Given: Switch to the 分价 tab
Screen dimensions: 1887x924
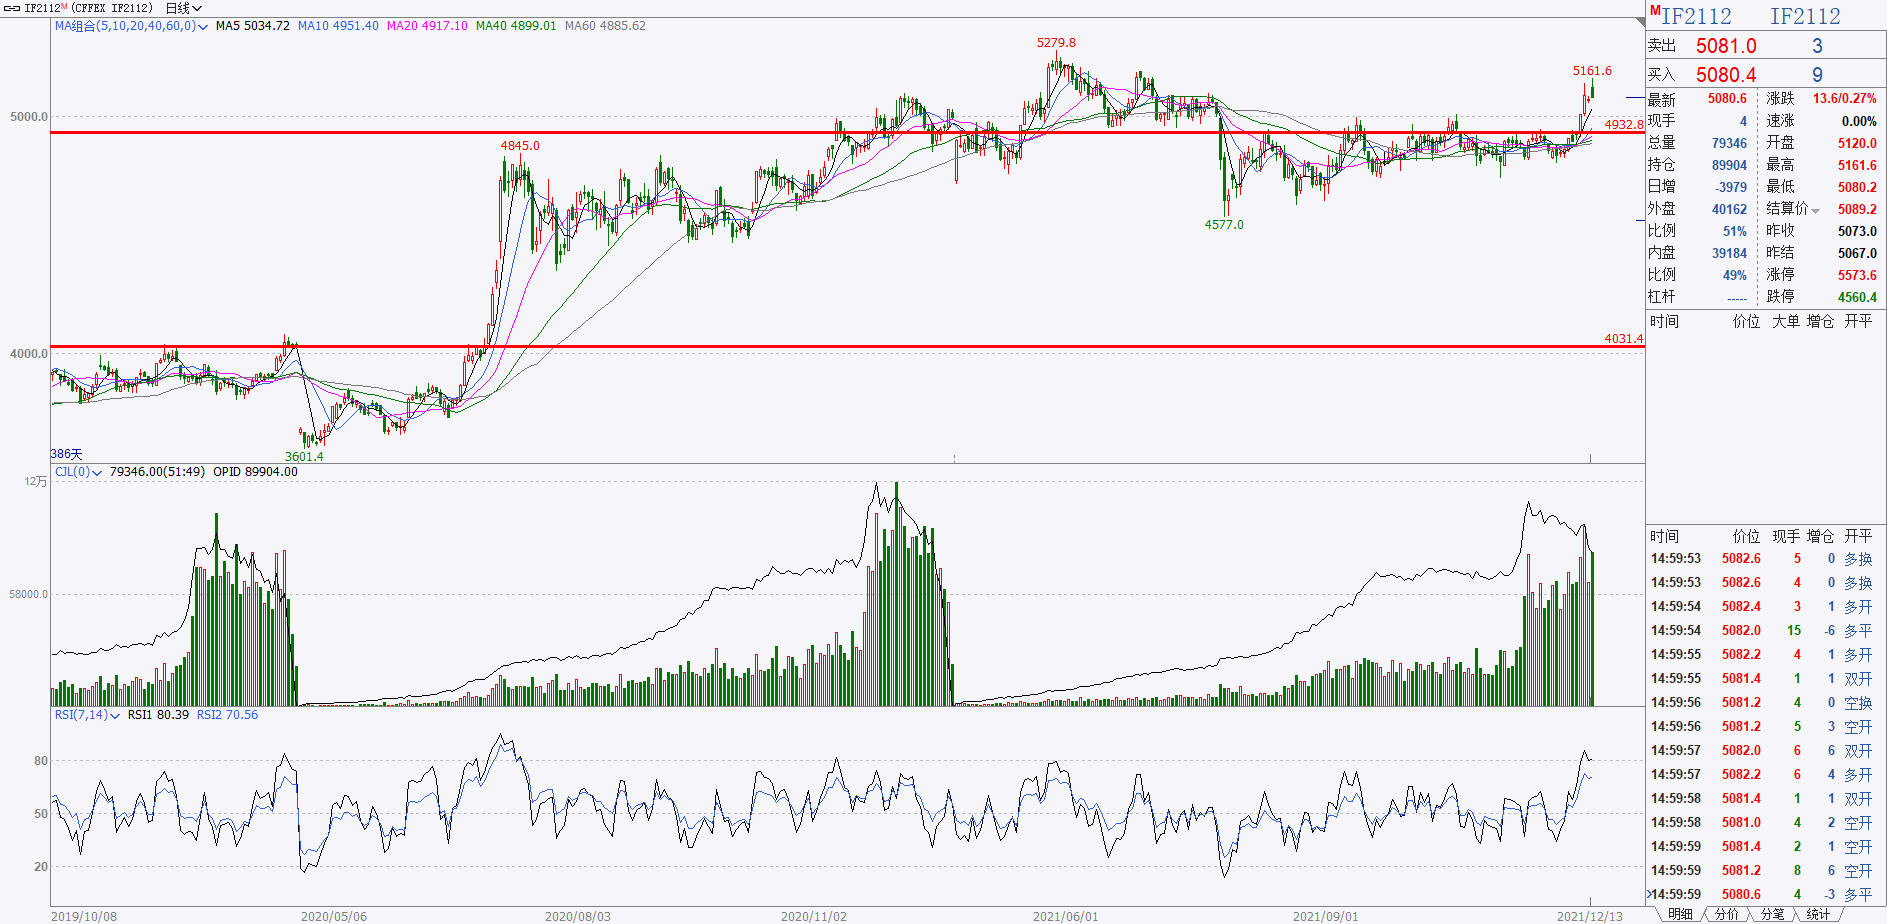Looking at the screenshot, I should click(1727, 914).
